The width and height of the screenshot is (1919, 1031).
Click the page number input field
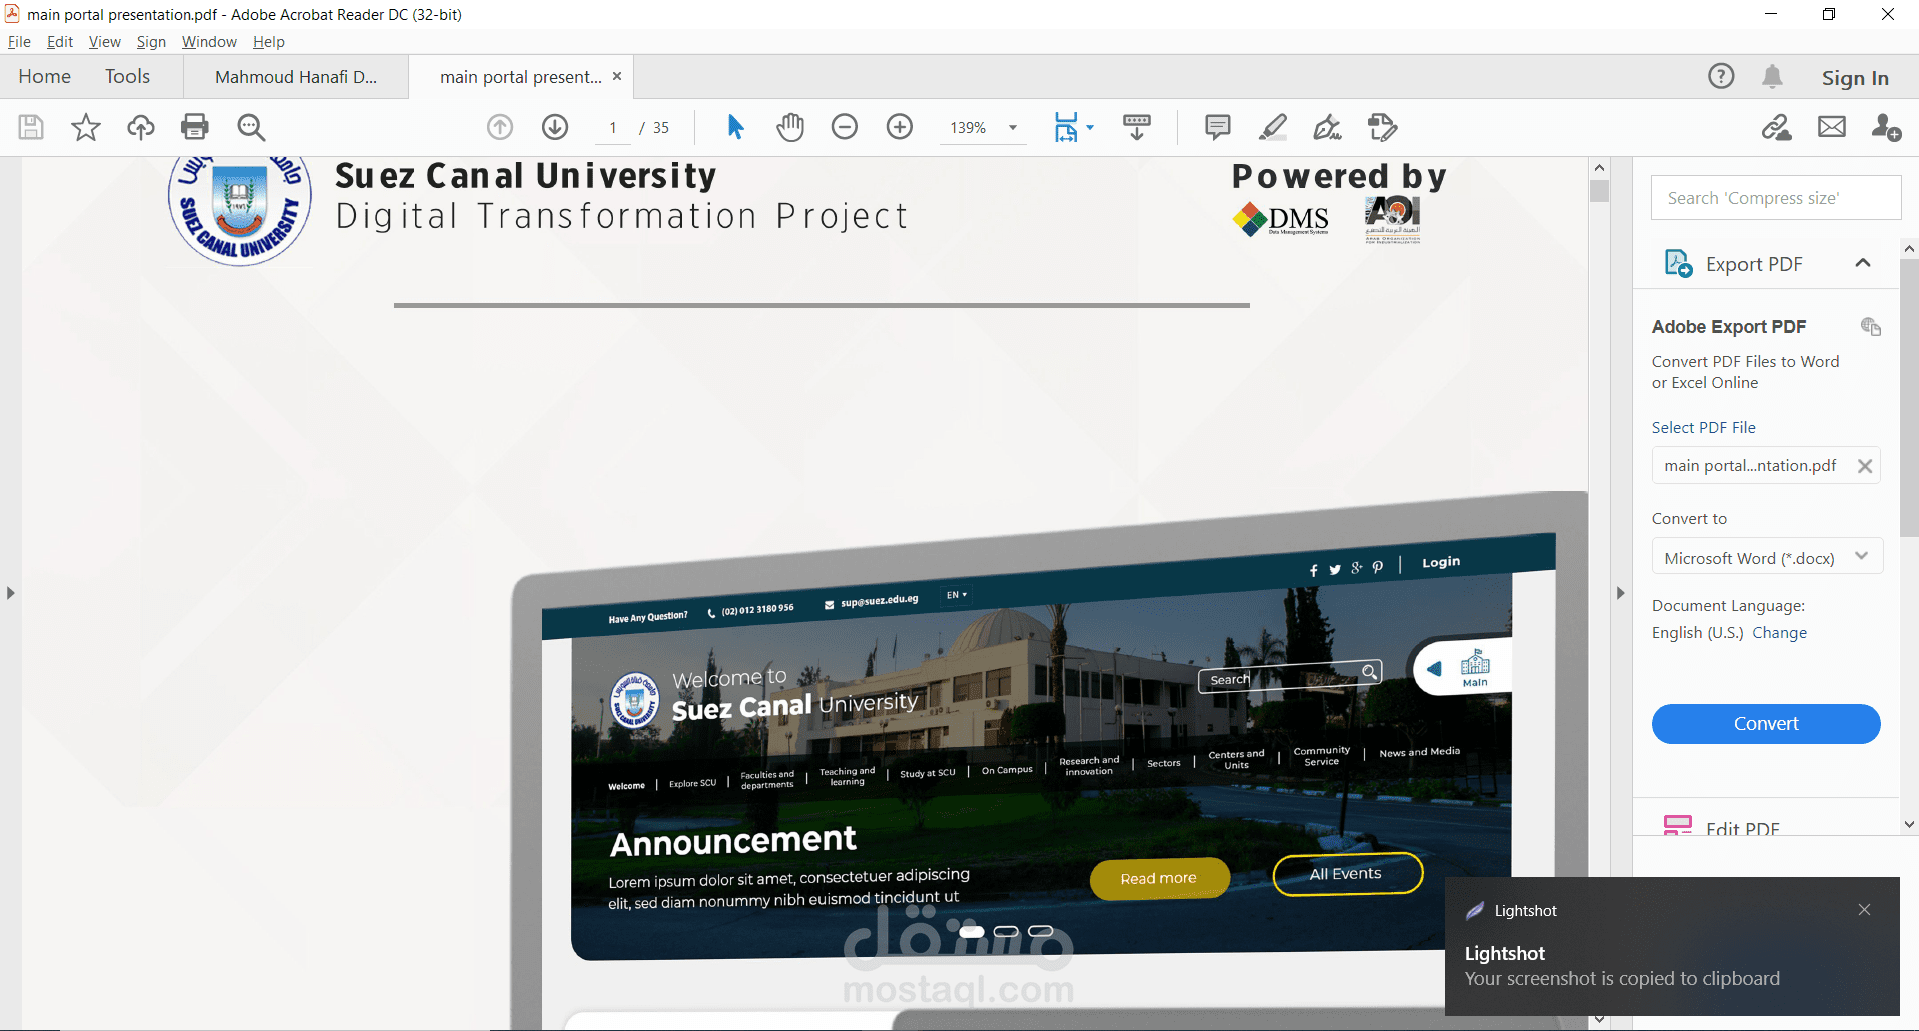[x=613, y=127]
